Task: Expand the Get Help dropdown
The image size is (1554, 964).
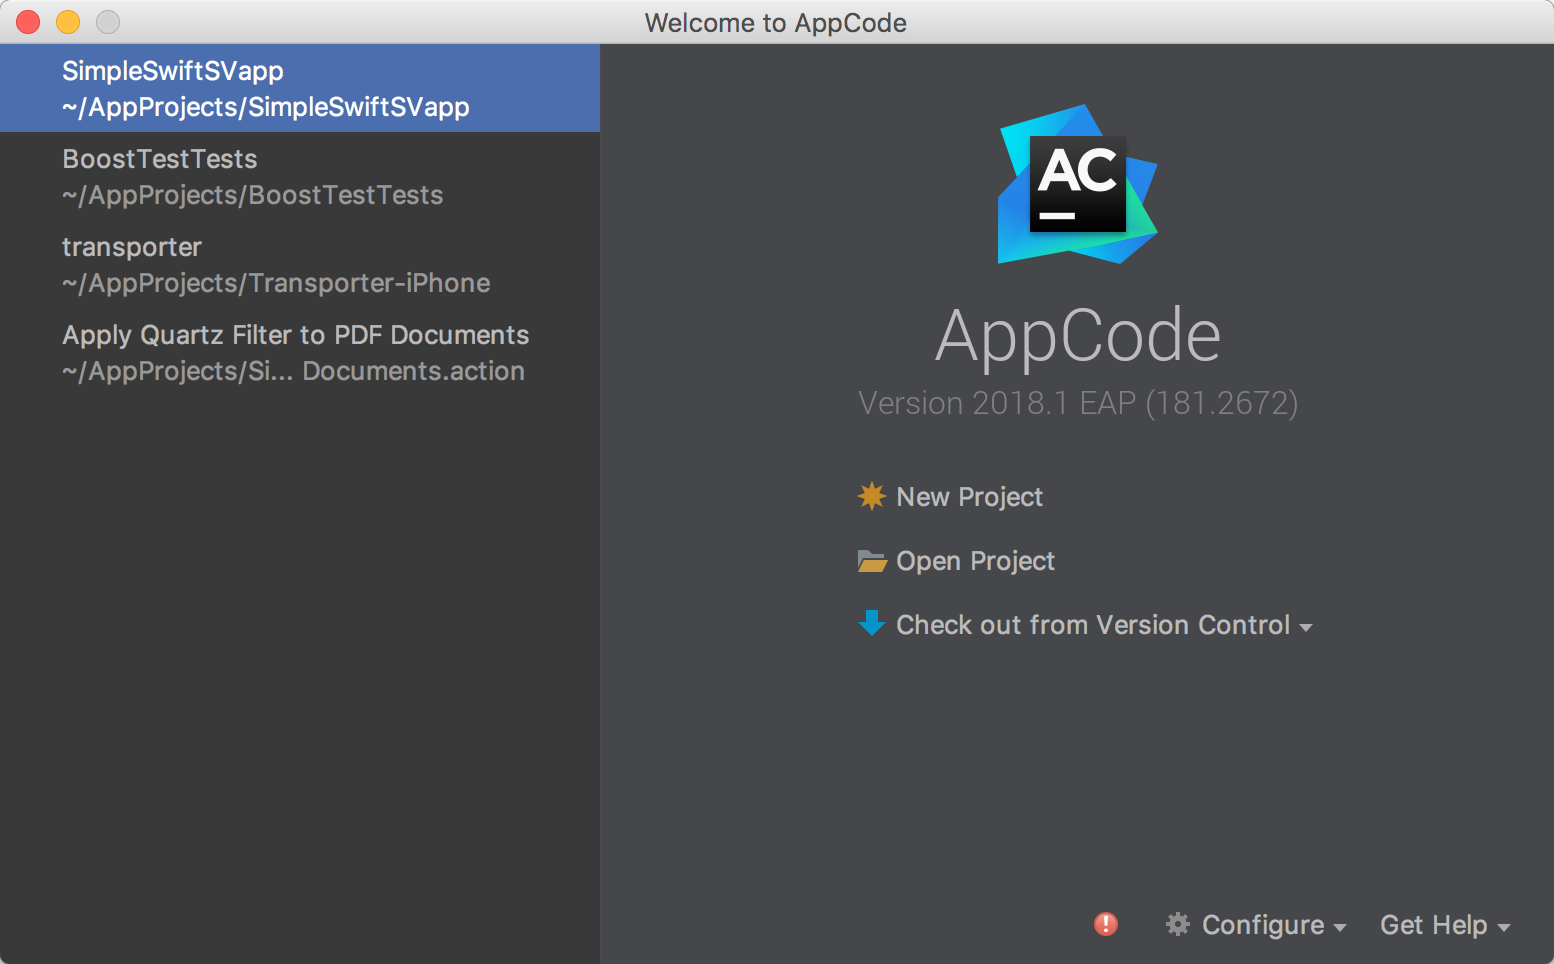Action: (x=1444, y=925)
